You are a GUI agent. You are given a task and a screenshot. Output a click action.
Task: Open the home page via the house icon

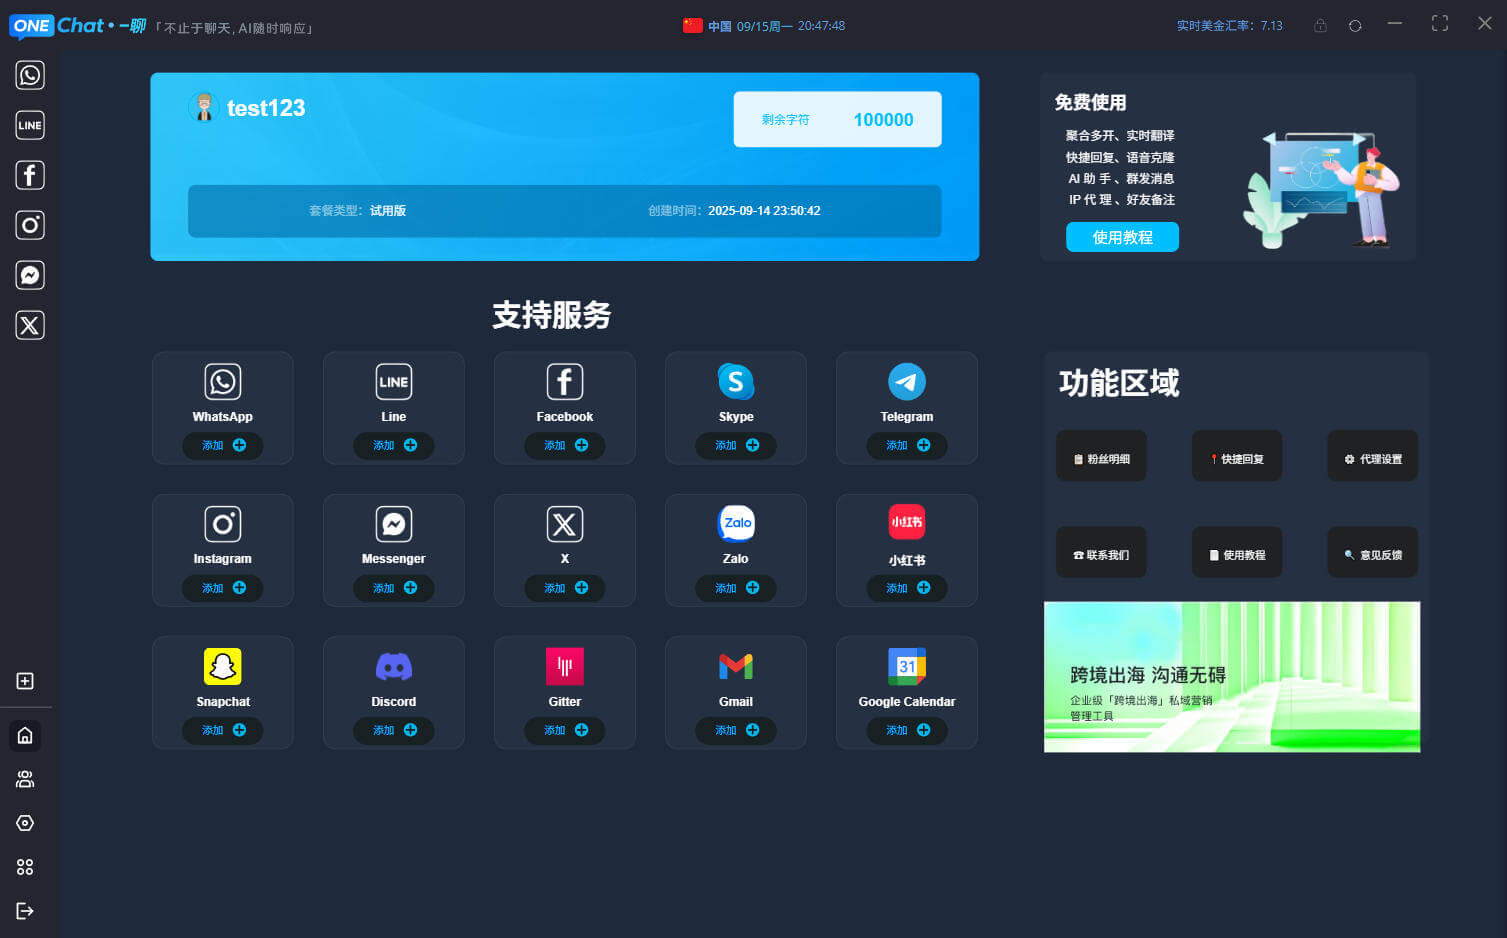24,735
